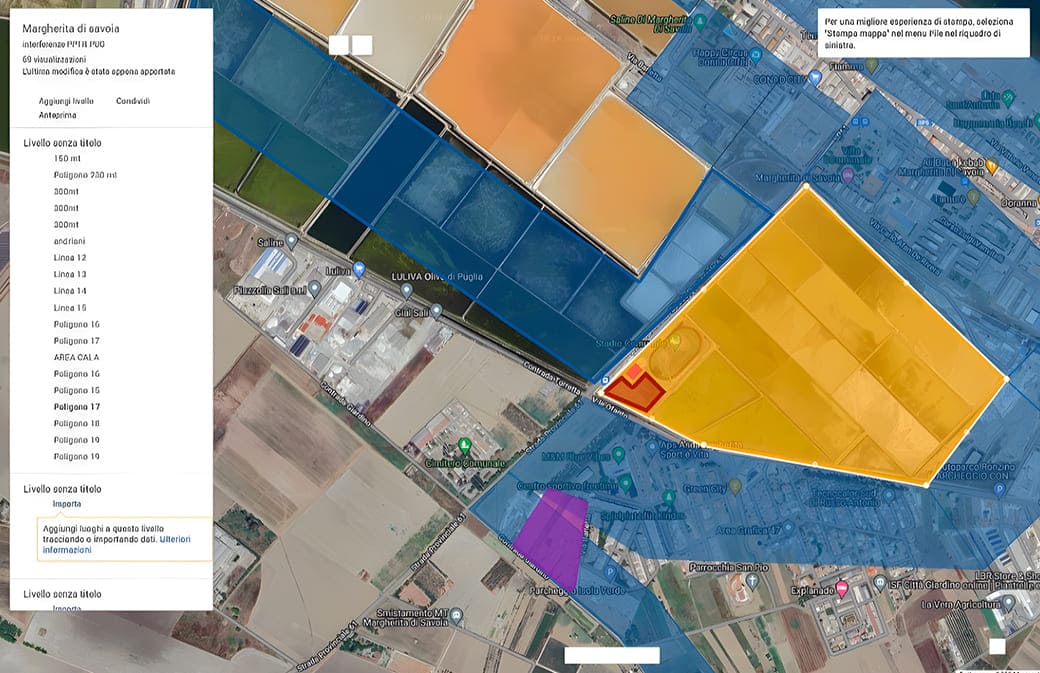Open the Anteprima preview

58,116
